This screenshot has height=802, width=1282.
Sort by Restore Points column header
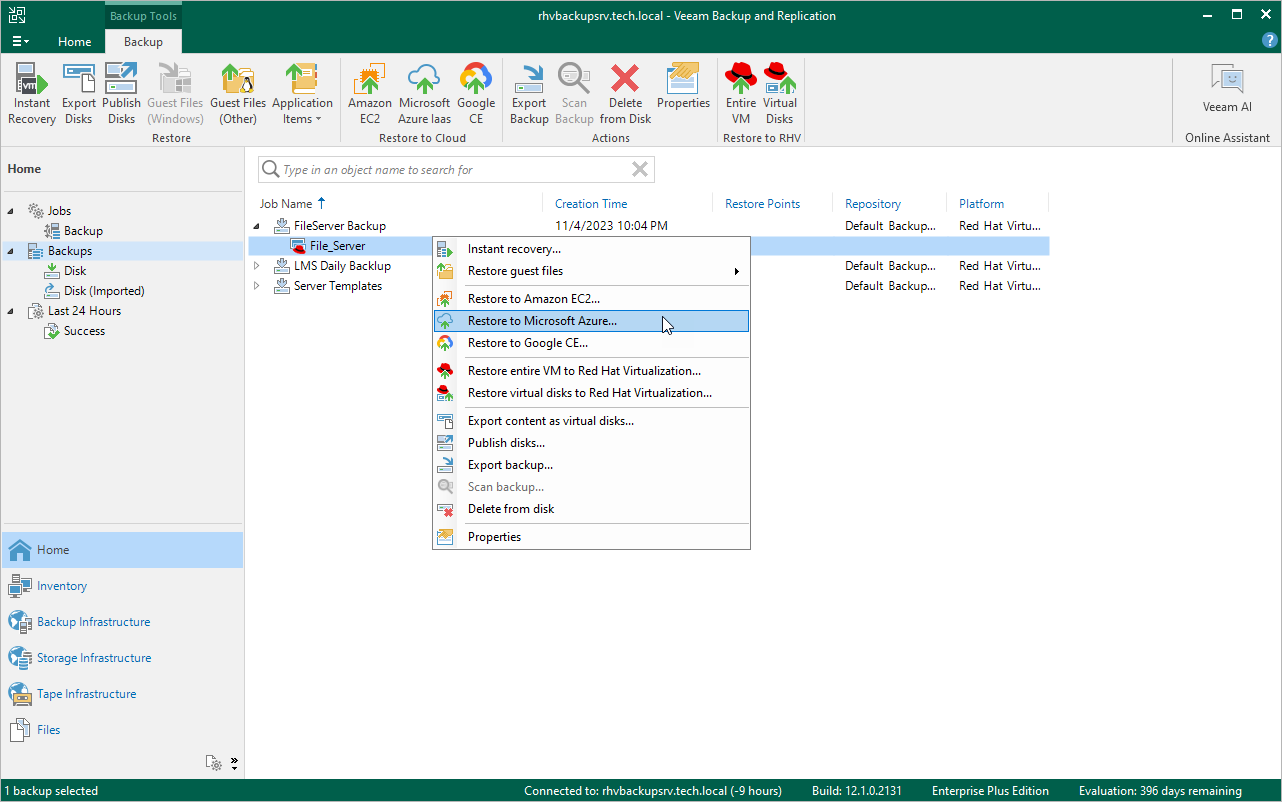[762, 204]
